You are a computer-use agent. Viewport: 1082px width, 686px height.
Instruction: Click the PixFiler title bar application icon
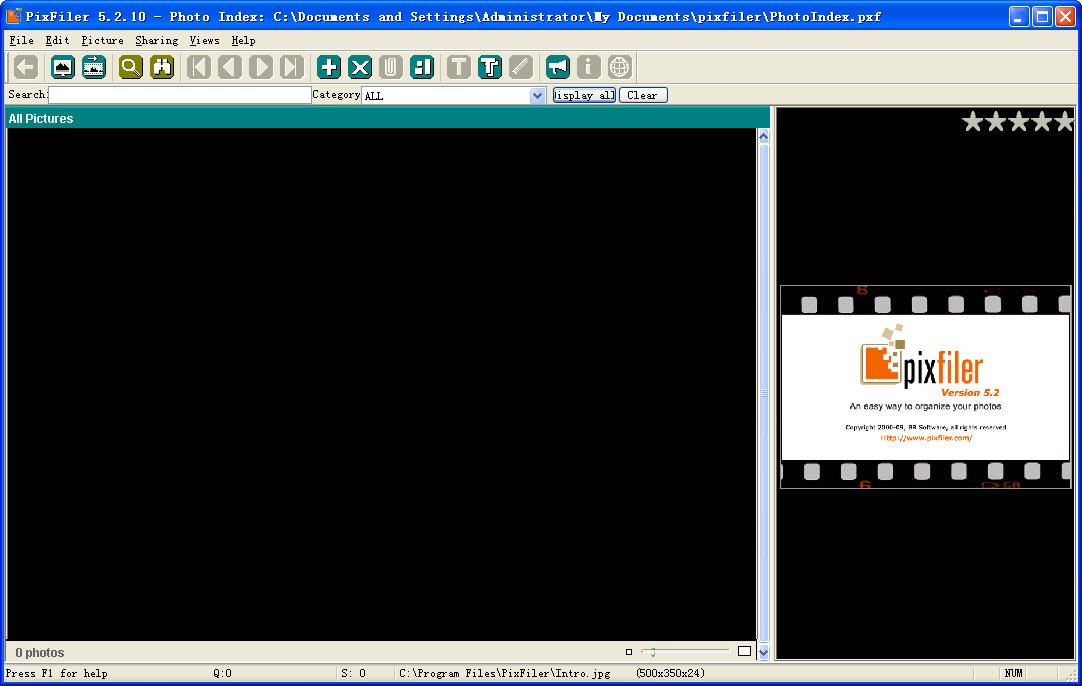point(14,15)
